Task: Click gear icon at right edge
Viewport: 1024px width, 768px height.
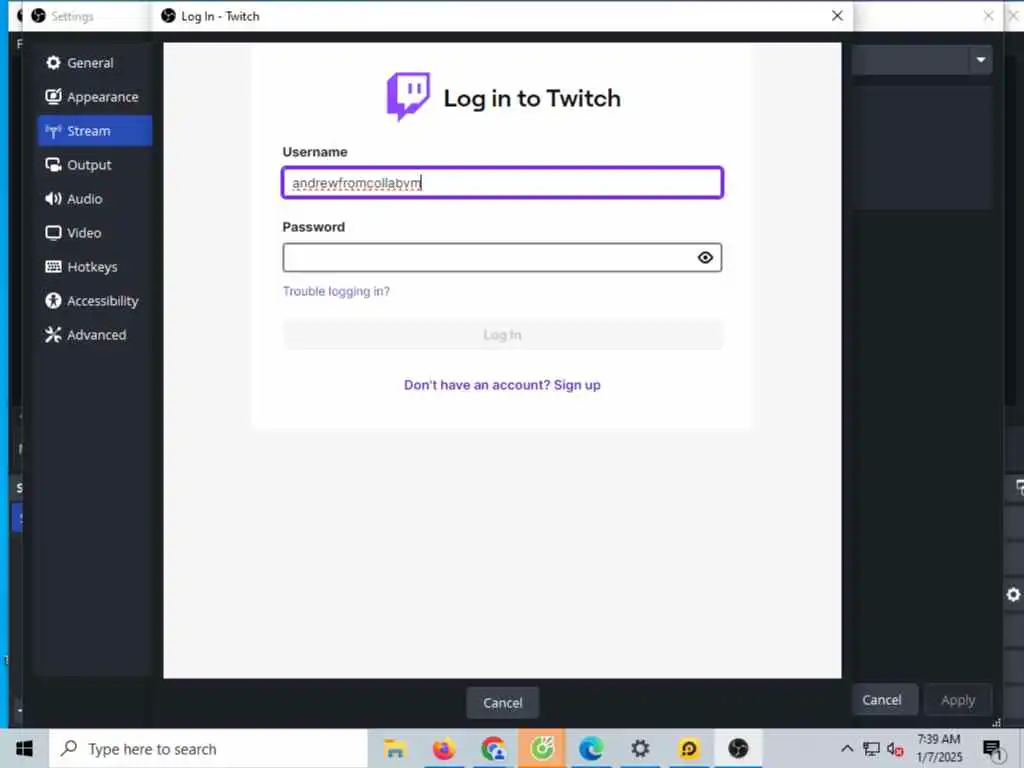Action: [x=1013, y=594]
